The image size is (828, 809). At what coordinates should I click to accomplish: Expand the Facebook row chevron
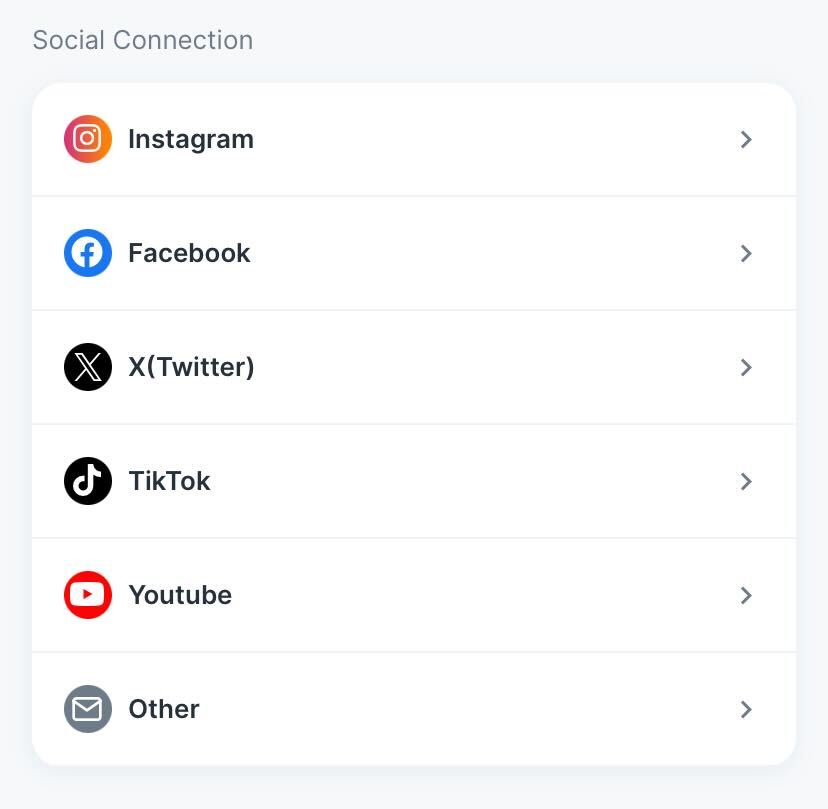(746, 254)
